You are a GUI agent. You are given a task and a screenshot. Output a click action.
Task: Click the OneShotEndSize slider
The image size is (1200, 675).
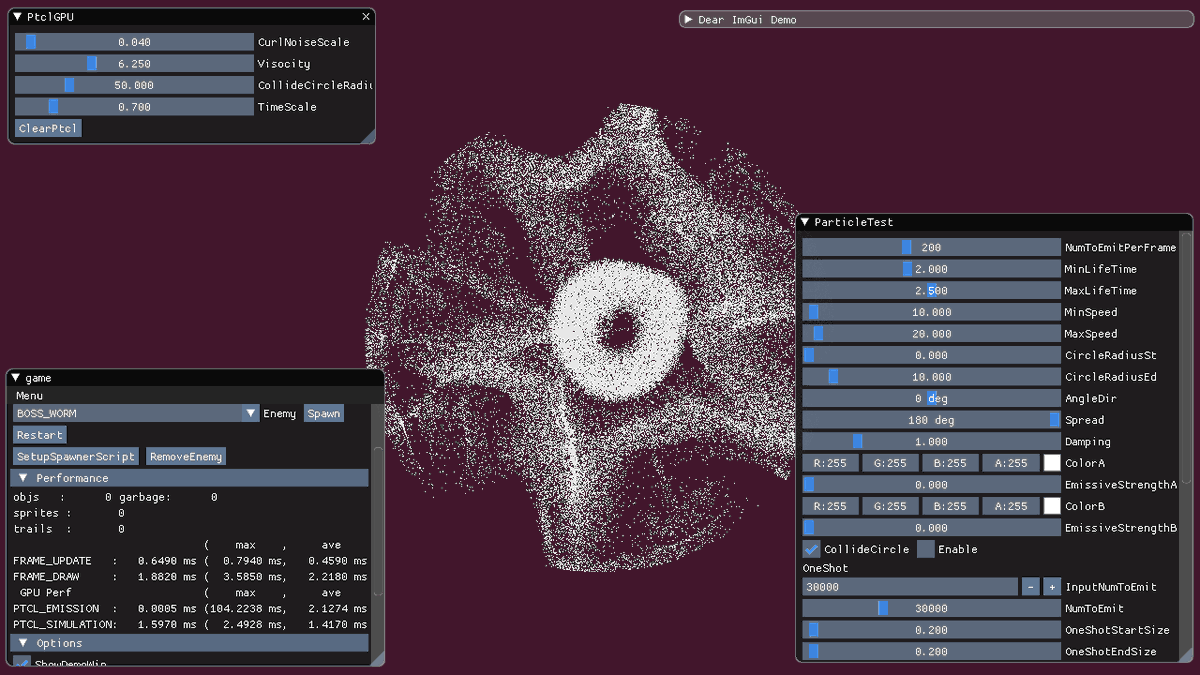pyautogui.click(x=931, y=652)
